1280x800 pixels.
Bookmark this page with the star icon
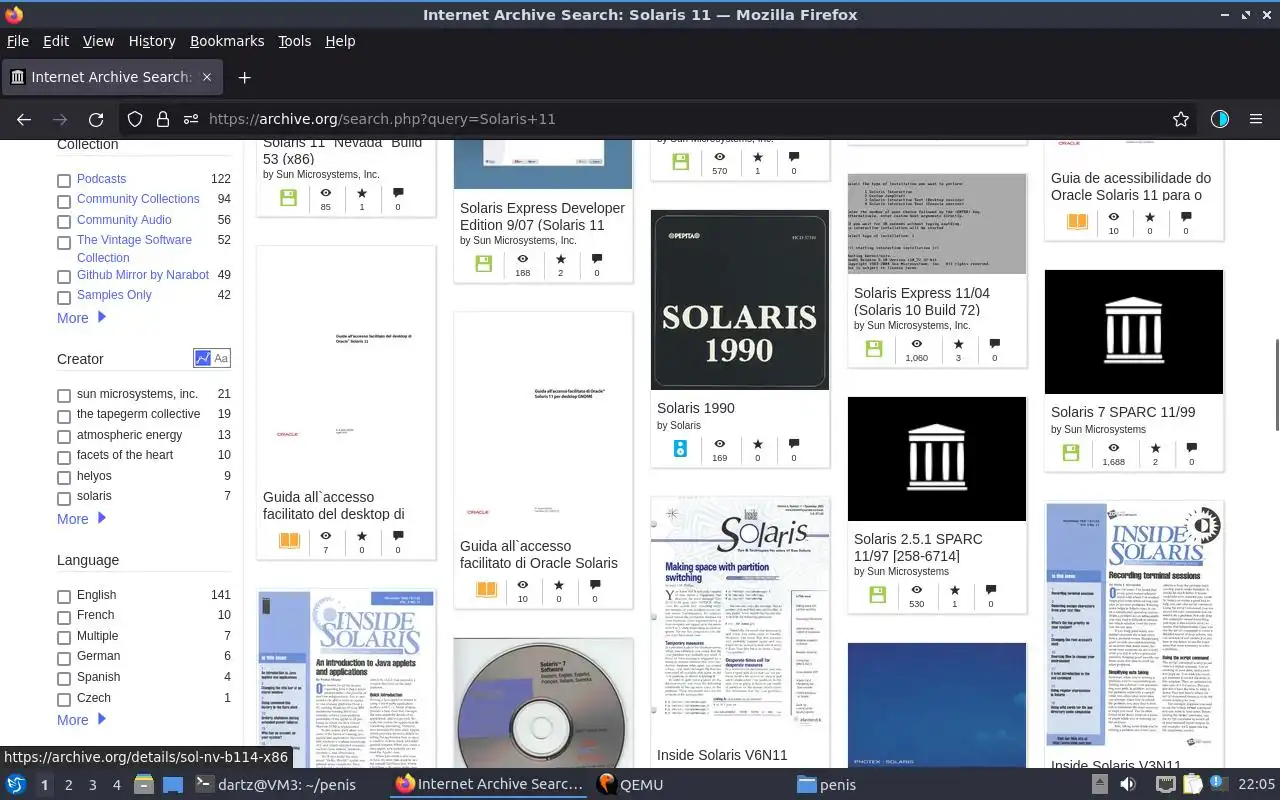tap(1181, 119)
